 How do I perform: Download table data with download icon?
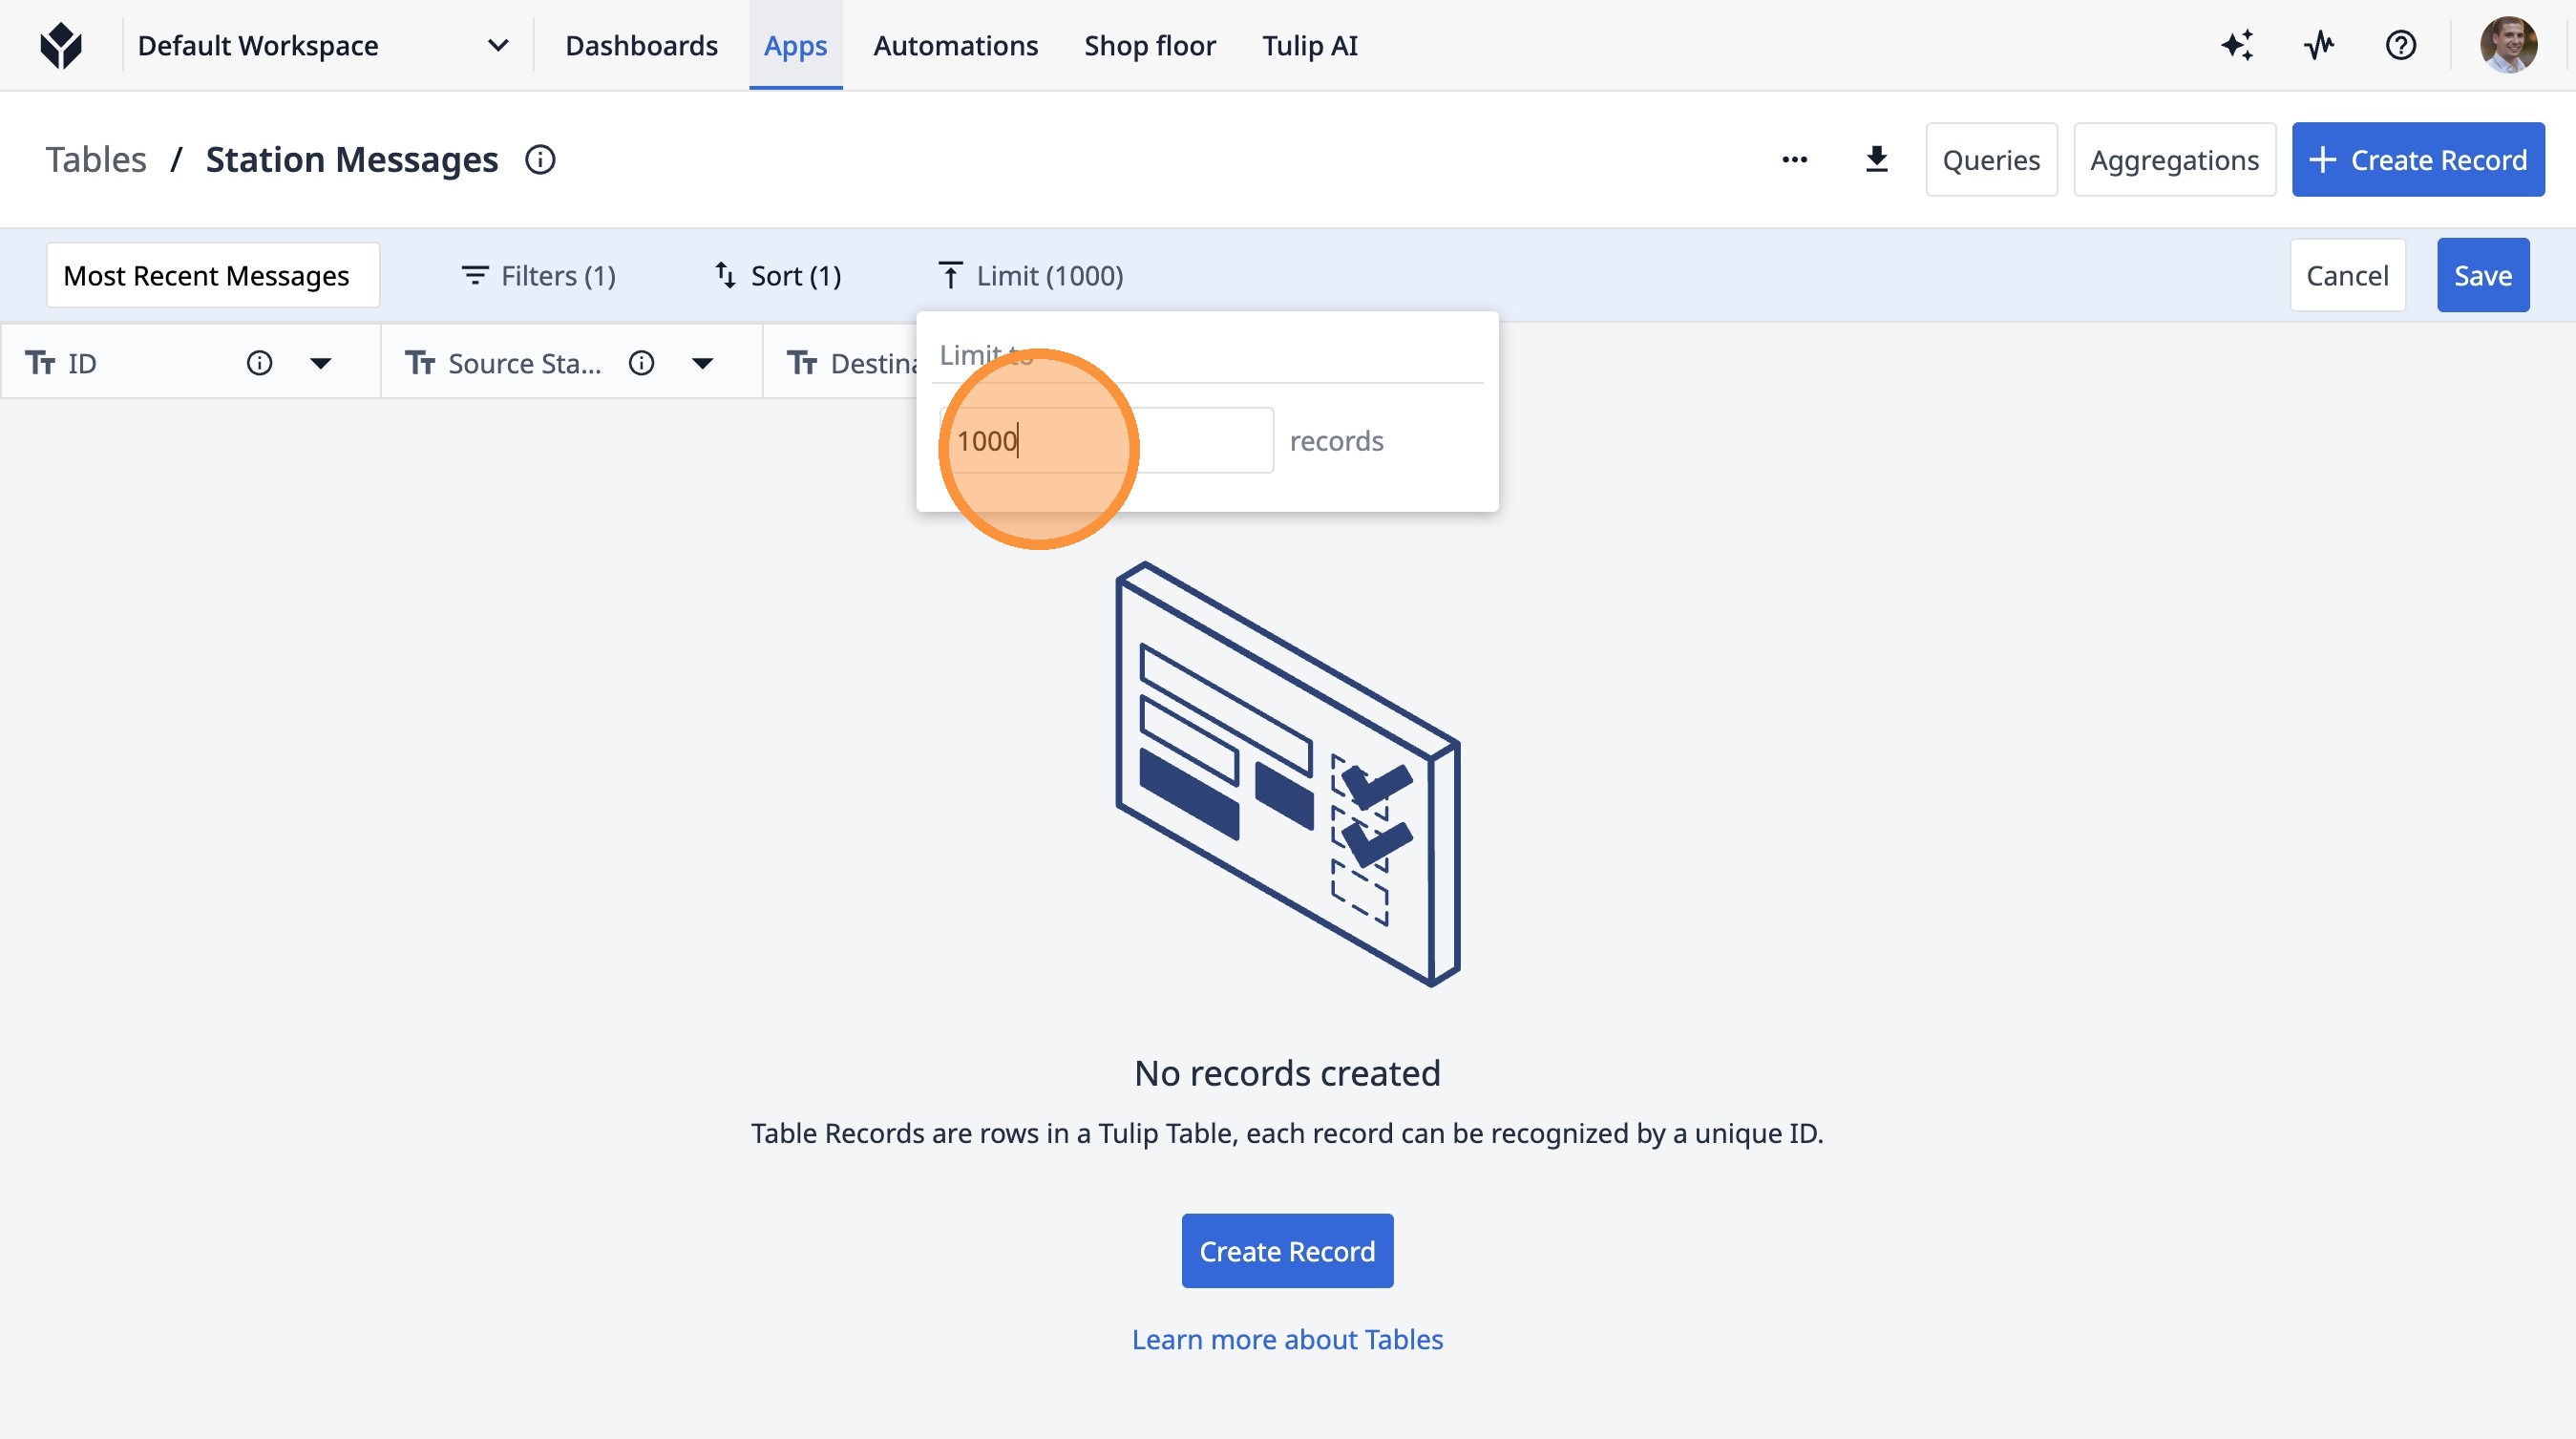tap(1876, 160)
